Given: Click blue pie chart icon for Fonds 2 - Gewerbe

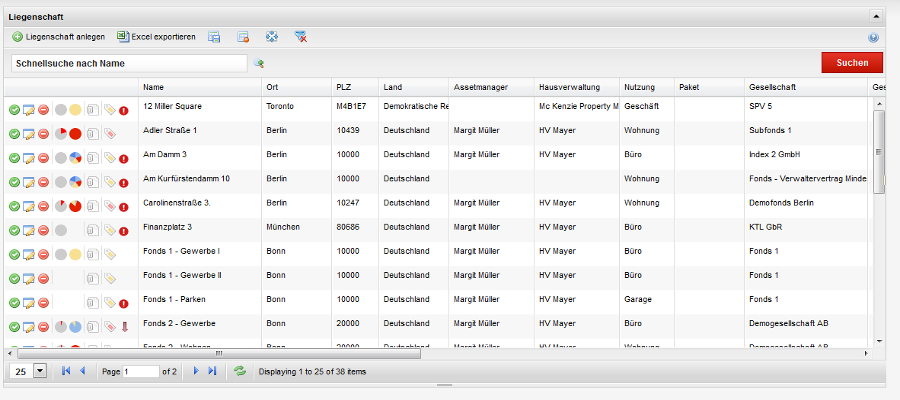Looking at the screenshot, I should pyautogui.click(x=75, y=327).
